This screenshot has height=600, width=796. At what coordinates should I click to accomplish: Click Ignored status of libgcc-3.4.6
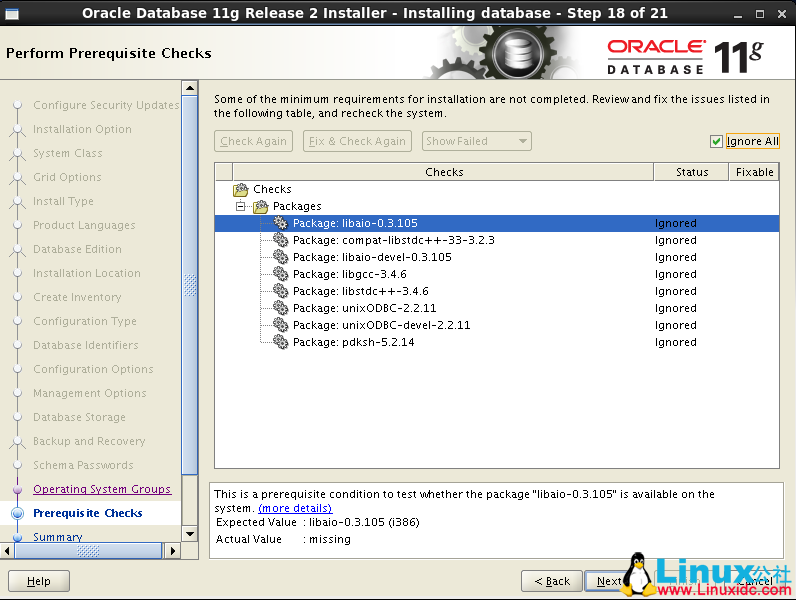(676, 274)
